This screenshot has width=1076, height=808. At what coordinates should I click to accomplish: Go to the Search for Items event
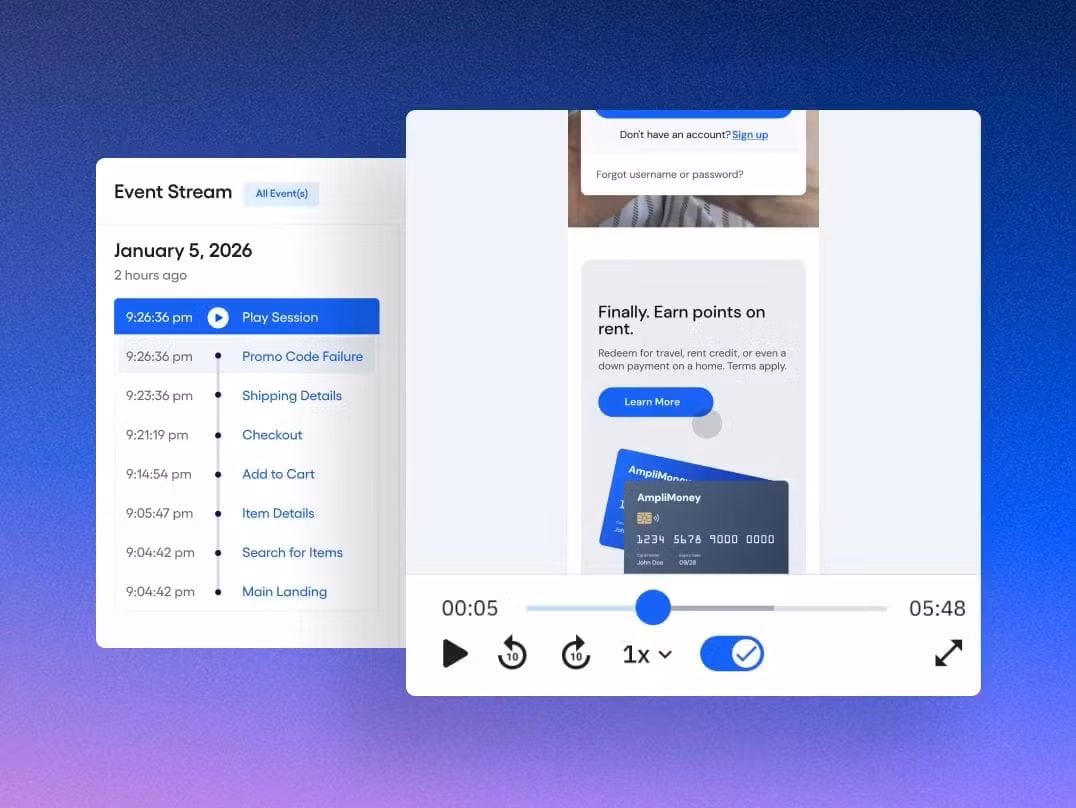point(292,552)
